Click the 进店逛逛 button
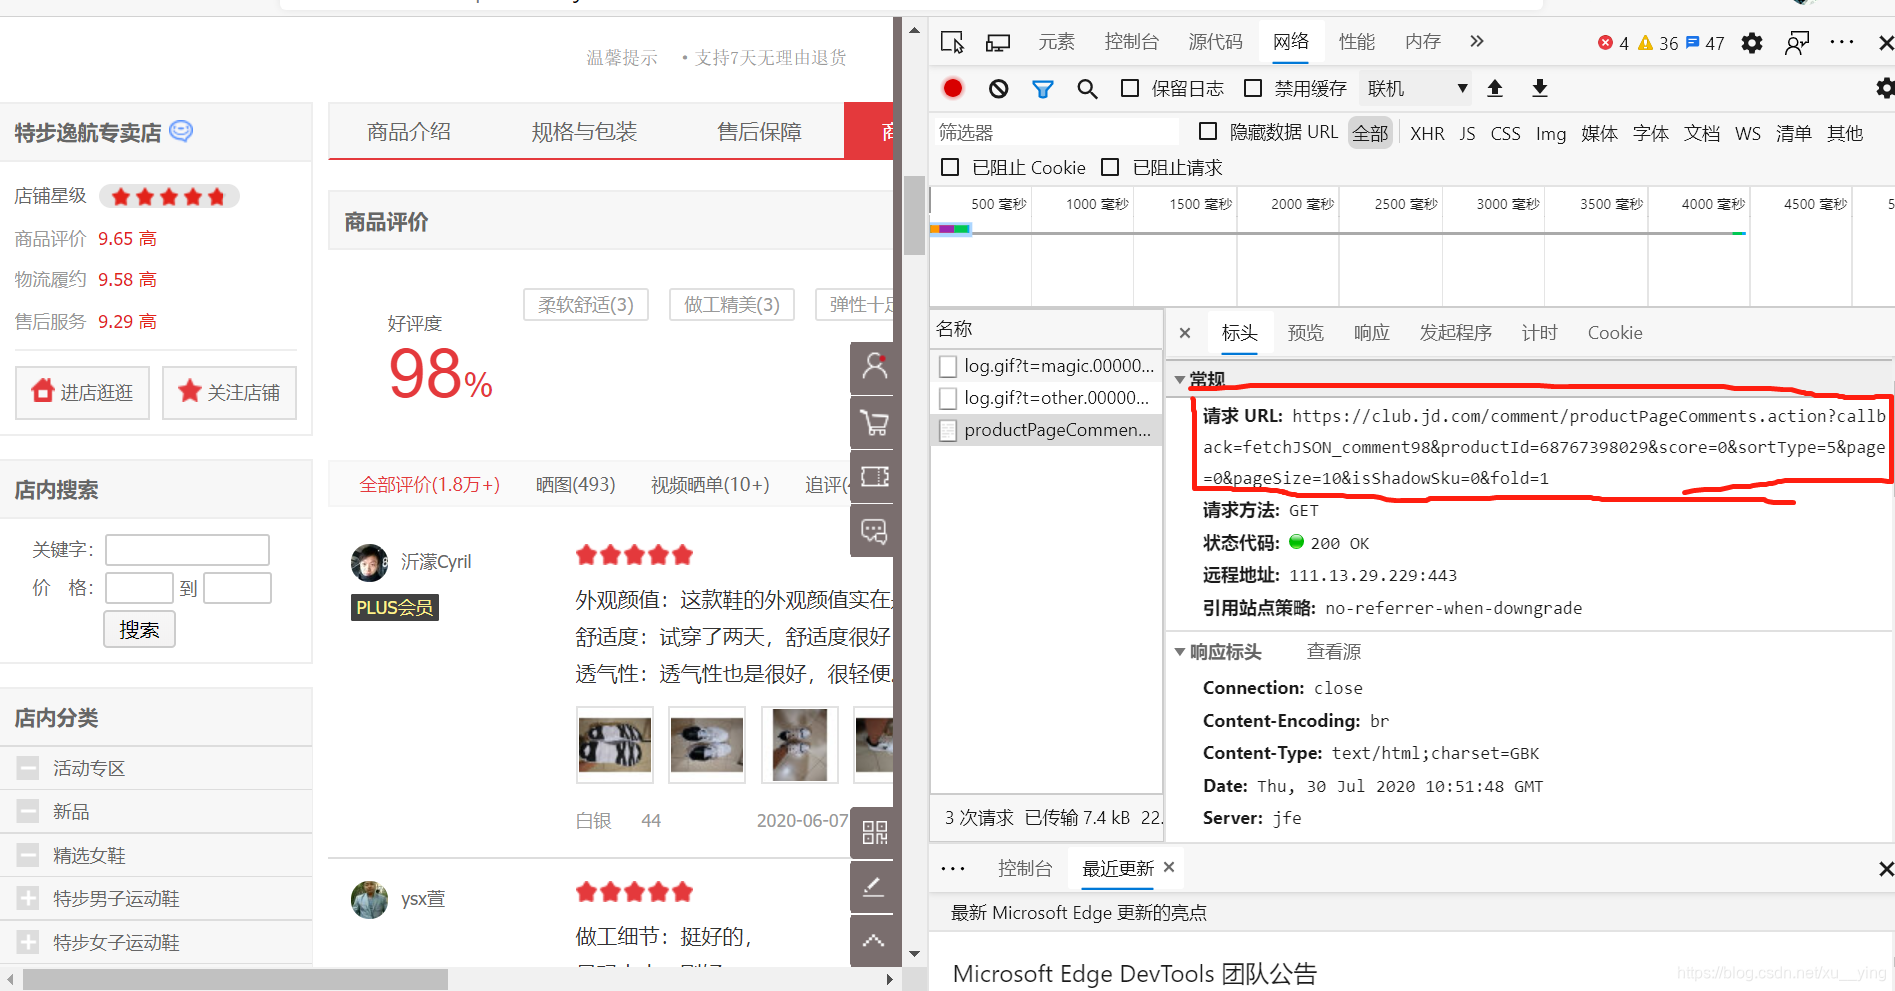The width and height of the screenshot is (1895, 991). click(83, 392)
